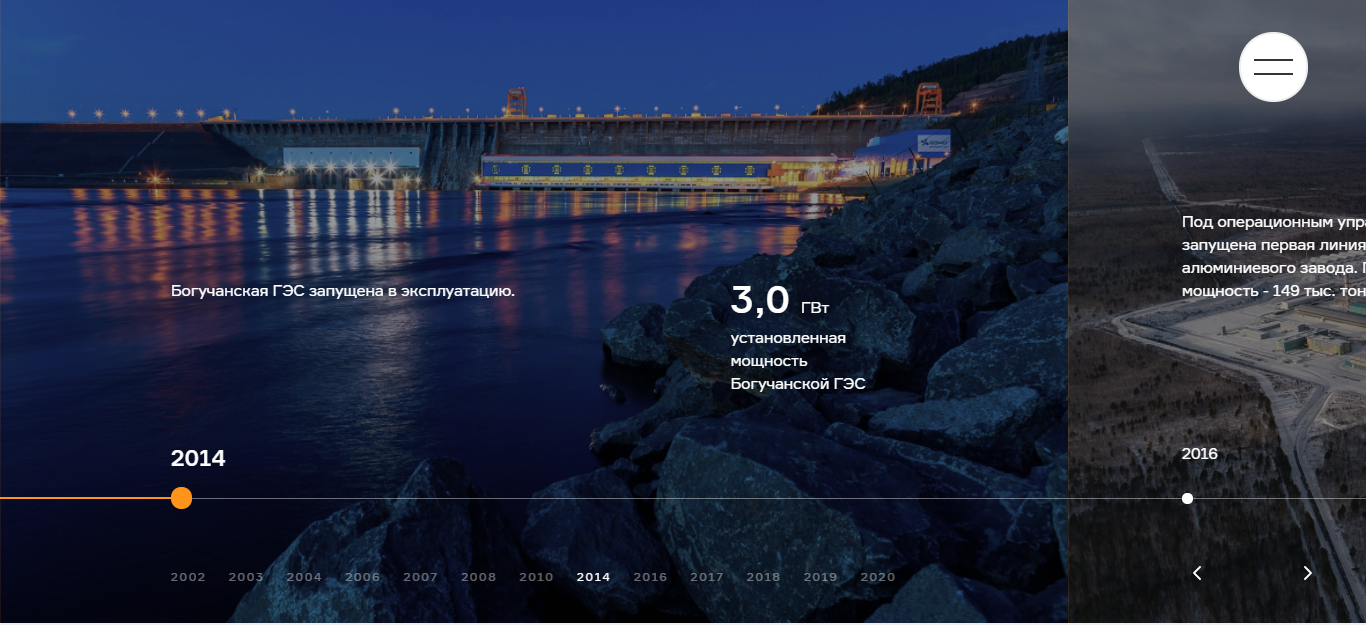
Task: Click the left chevron arrow to go back
Action: coord(1196,573)
